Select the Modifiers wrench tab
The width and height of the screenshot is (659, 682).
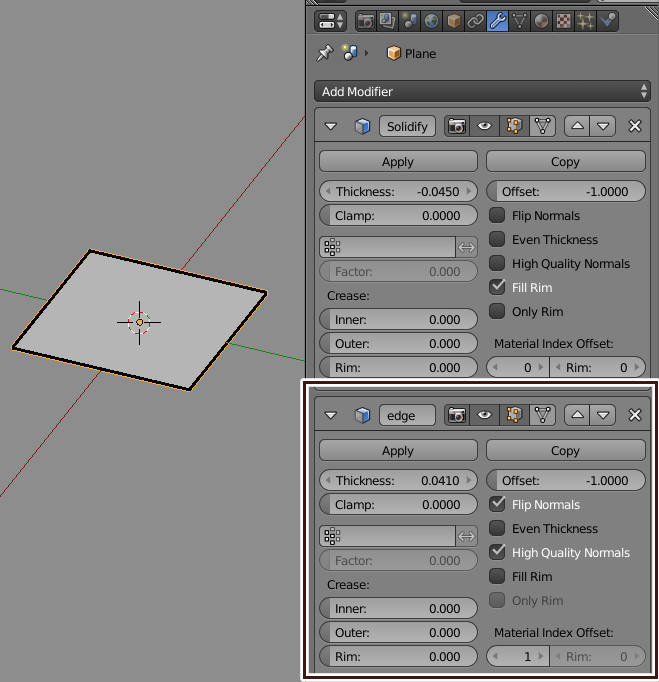[x=497, y=21]
